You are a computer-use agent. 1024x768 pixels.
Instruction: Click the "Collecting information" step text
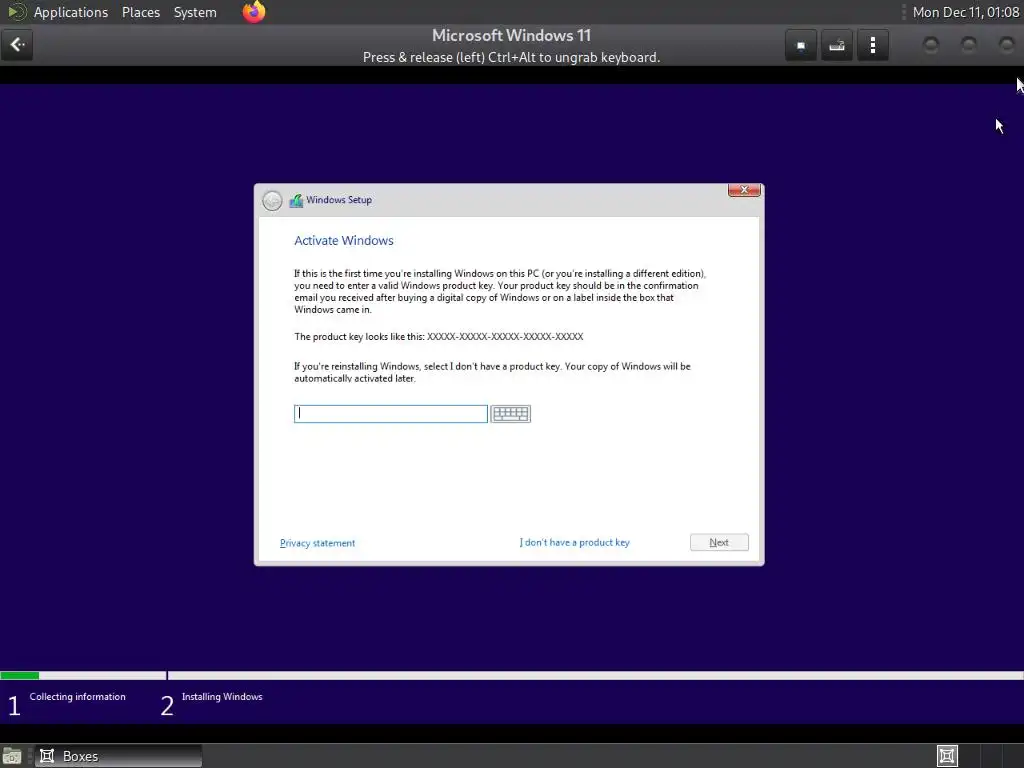(x=77, y=696)
